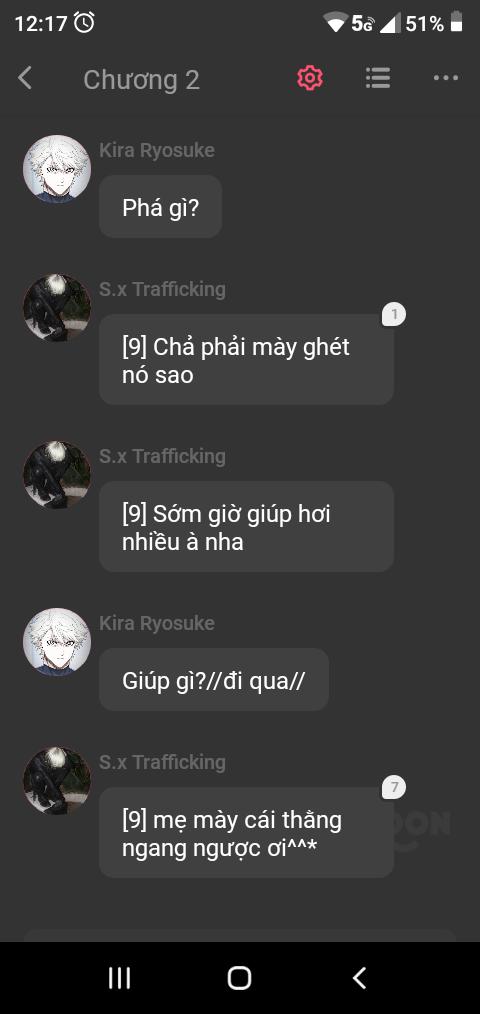This screenshot has height=1014, width=480.
Task: Open comment badge showing 7
Action: click(x=394, y=788)
